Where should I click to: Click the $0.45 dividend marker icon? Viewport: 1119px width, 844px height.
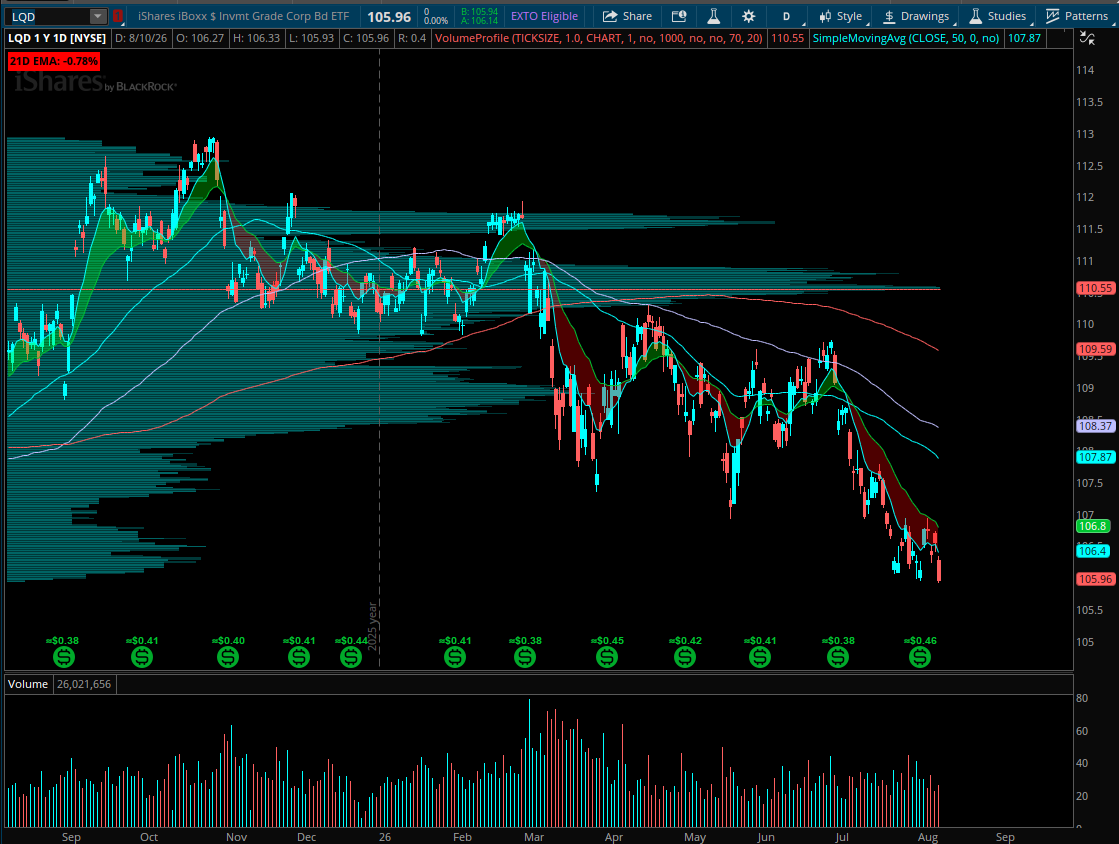click(607, 657)
